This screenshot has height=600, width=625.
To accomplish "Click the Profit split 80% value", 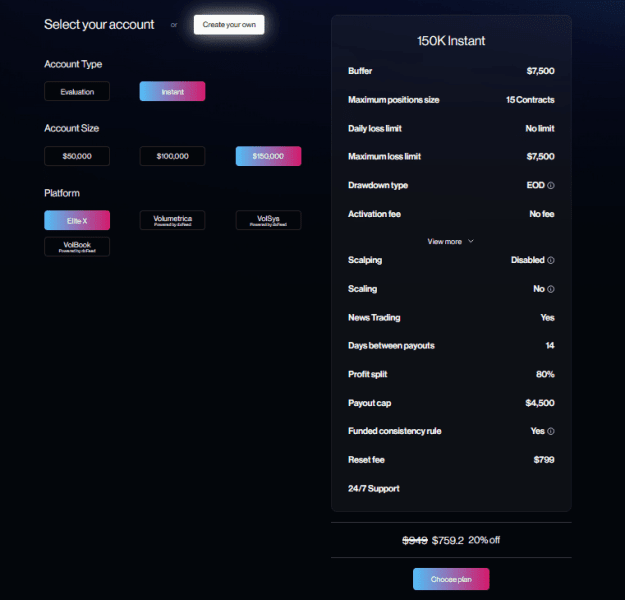I will tap(545, 374).
